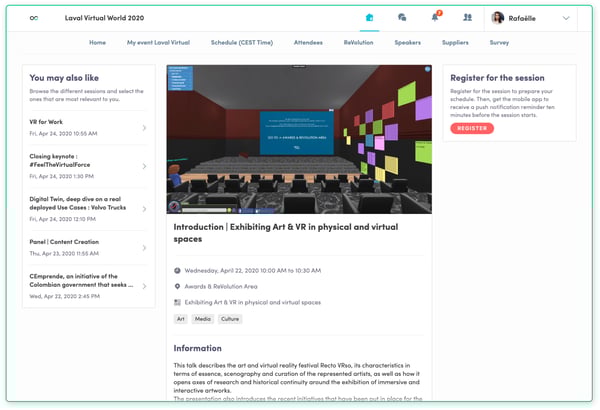Click Thu, Apr 23, 2020 11:55 AM text
600x410 pixels.
64,253
